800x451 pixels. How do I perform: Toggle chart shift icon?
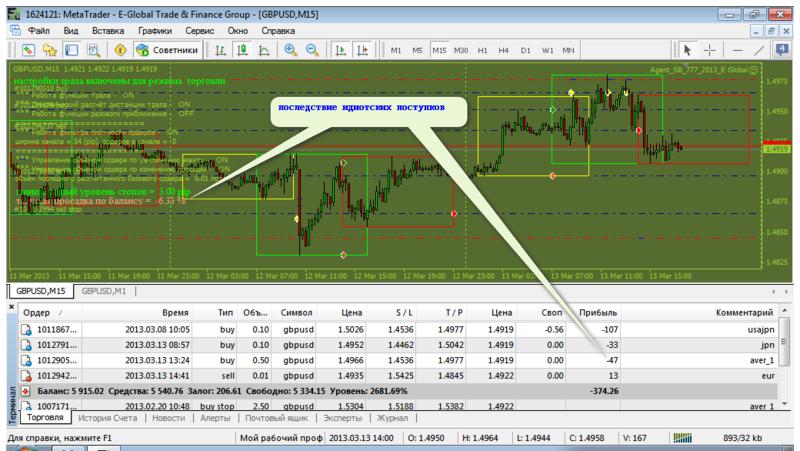click(362, 50)
